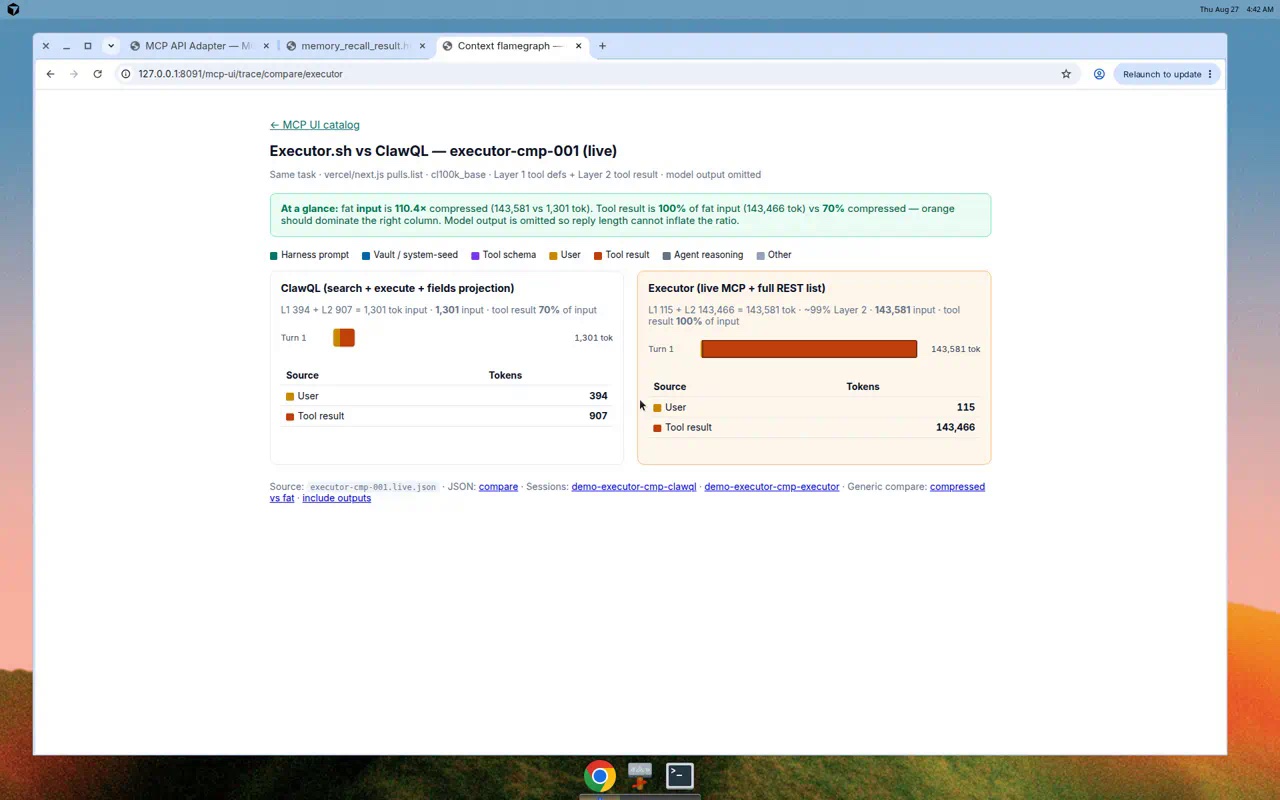The height and width of the screenshot is (800, 1280).
Task: Bookmark this page with the star icon
Action: (1066, 74)
